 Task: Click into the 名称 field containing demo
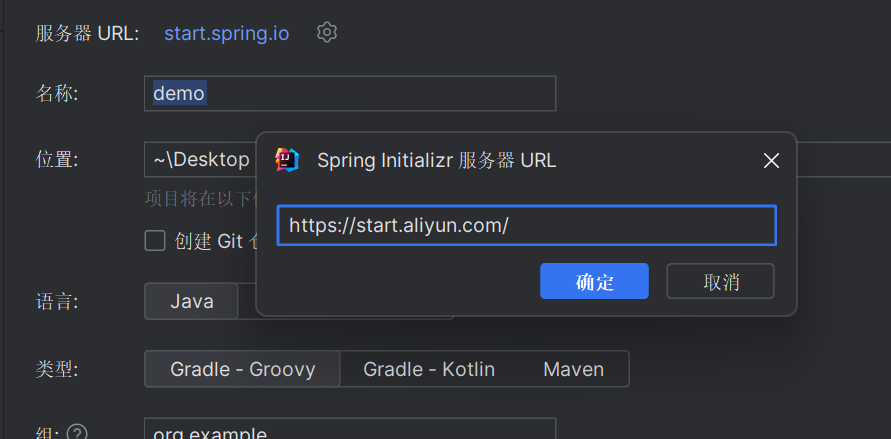click(x=350, y=93)
